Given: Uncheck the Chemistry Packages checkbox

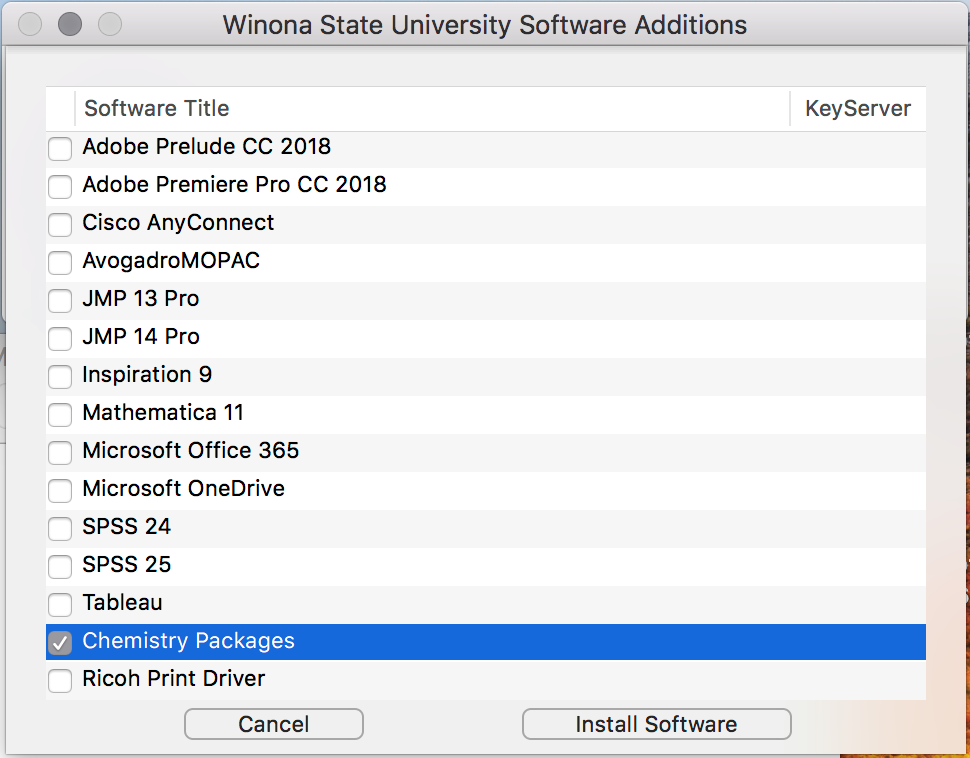Looking at the screenshot, I should pos(61,643).
